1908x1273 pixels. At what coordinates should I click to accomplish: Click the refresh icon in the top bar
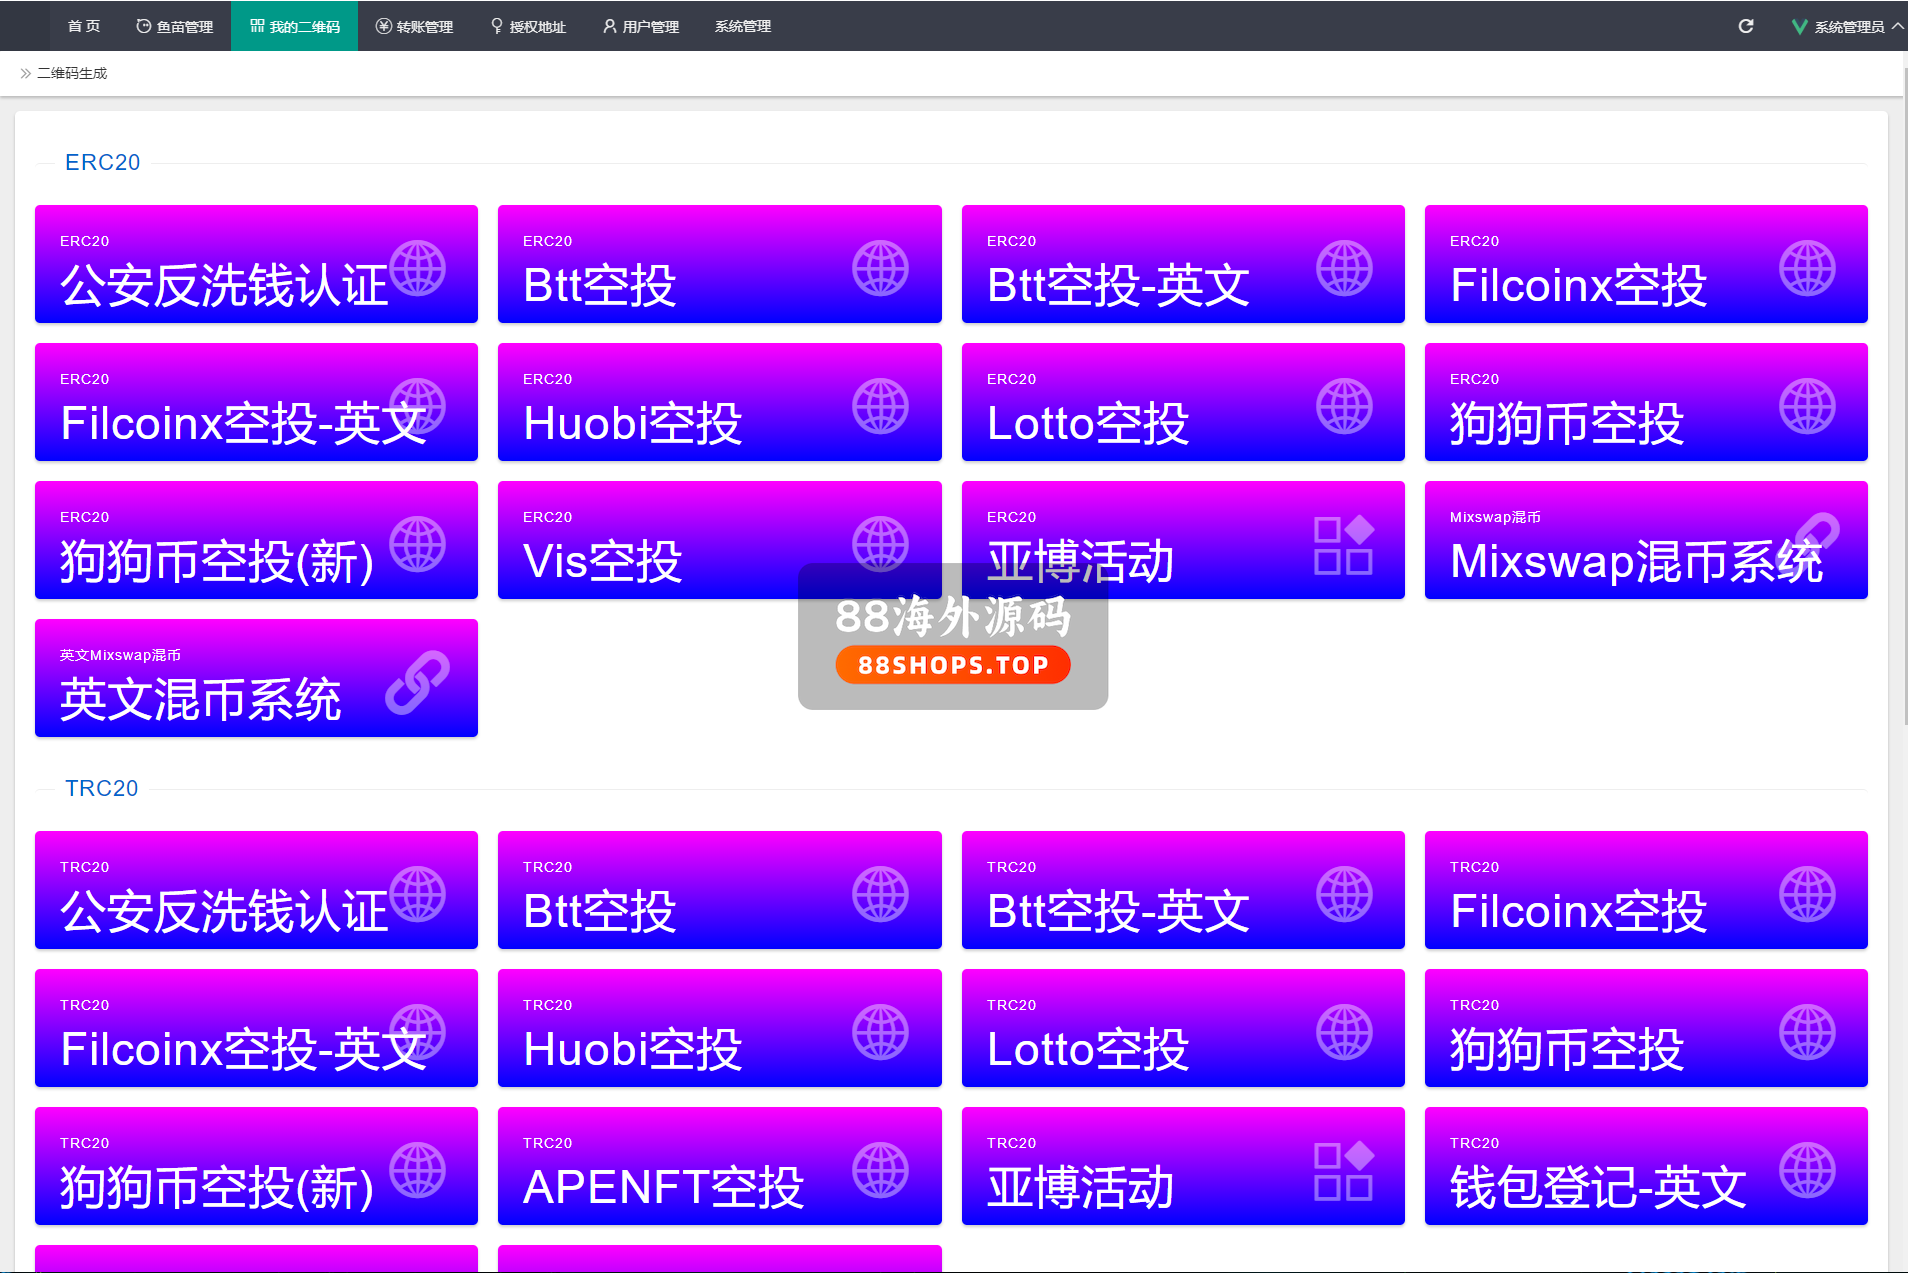[x=1745, y=26]
